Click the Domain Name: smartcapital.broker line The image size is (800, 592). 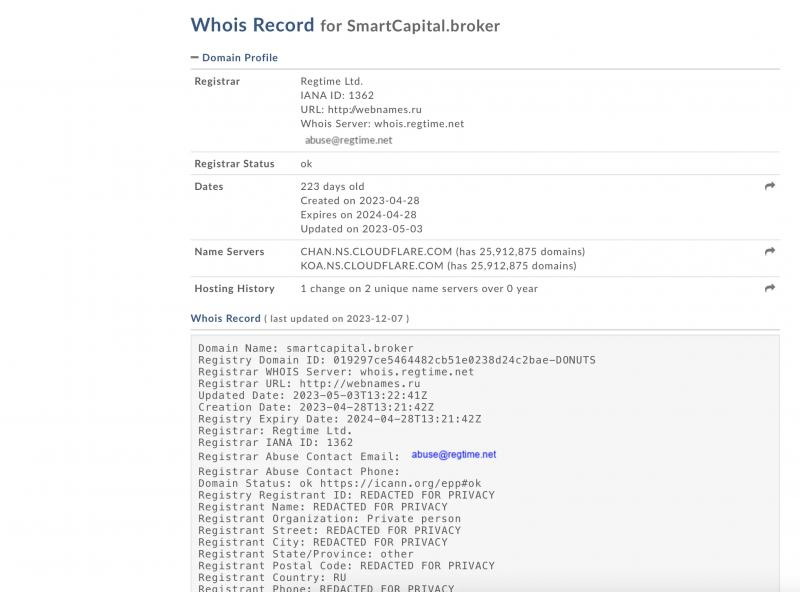pos(306,348)
